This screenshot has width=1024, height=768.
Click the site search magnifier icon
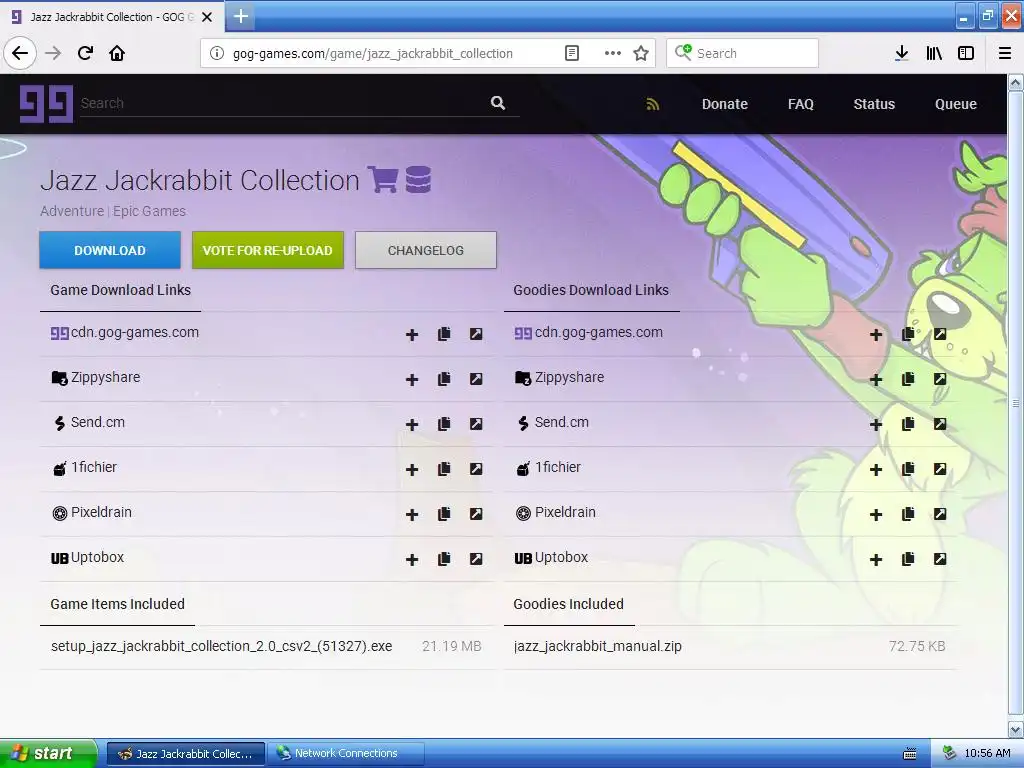[x=498, y=103]
